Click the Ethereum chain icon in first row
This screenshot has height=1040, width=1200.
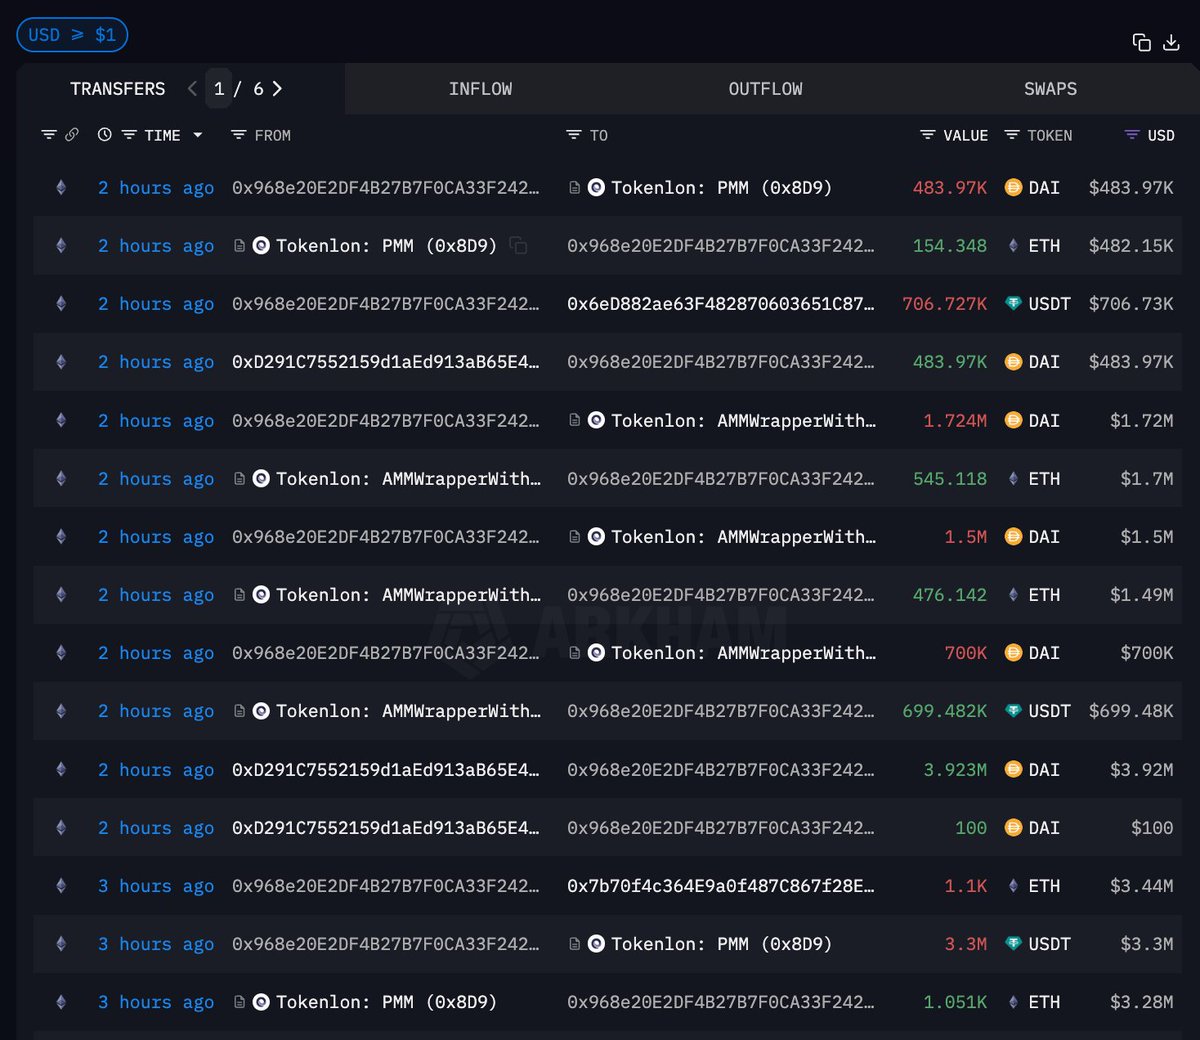click(x=61, y=188)
